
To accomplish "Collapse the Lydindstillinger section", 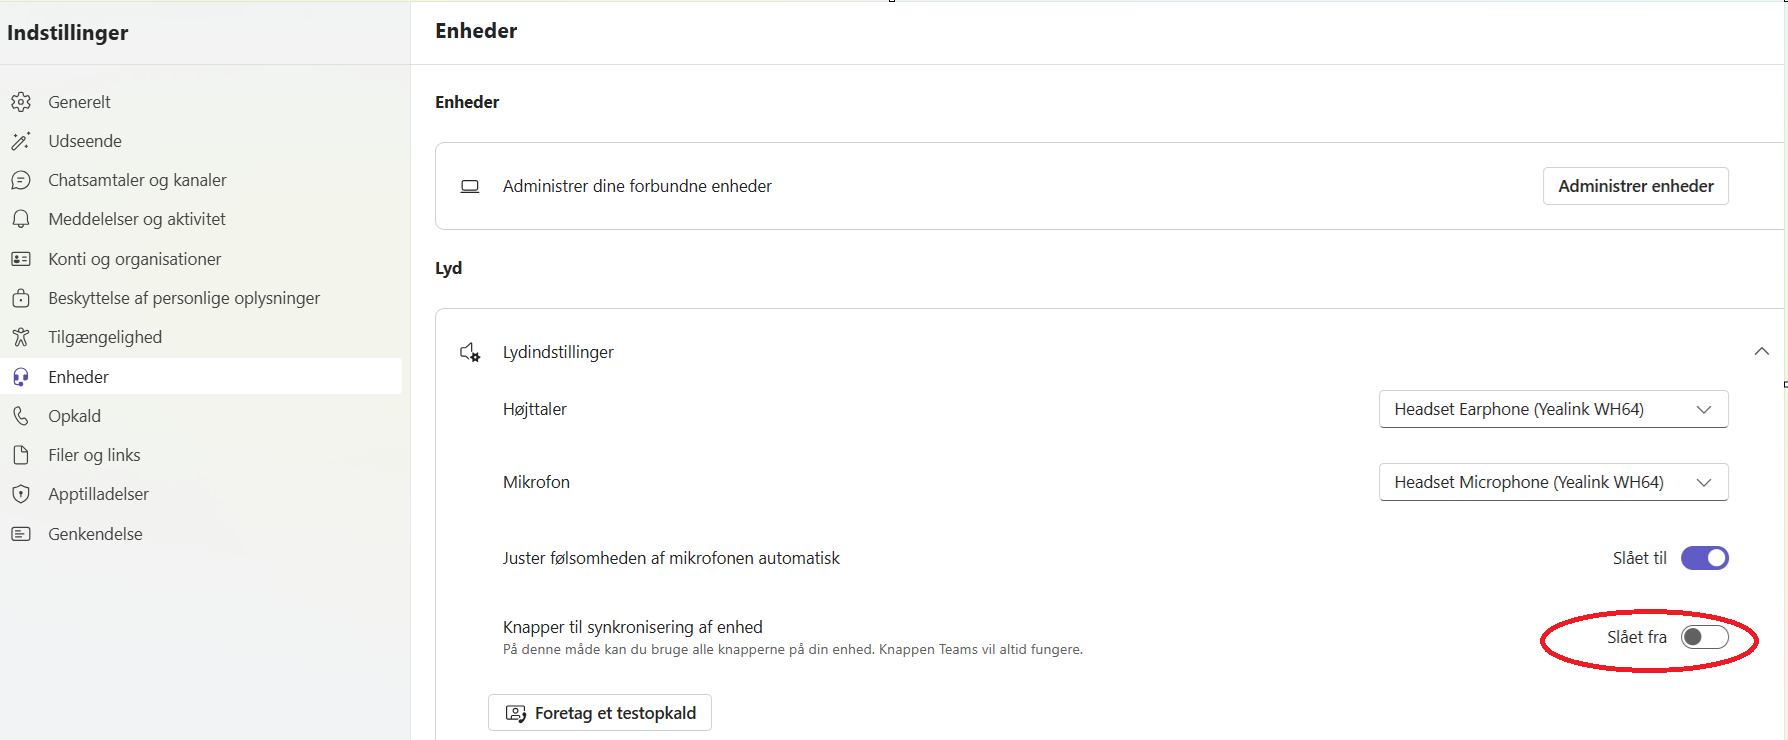I will pyautogui.click(x=1762, y=351).
